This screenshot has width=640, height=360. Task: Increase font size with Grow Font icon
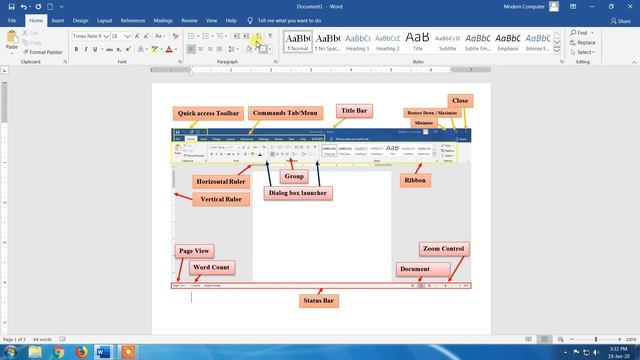[x=137, y=36]
